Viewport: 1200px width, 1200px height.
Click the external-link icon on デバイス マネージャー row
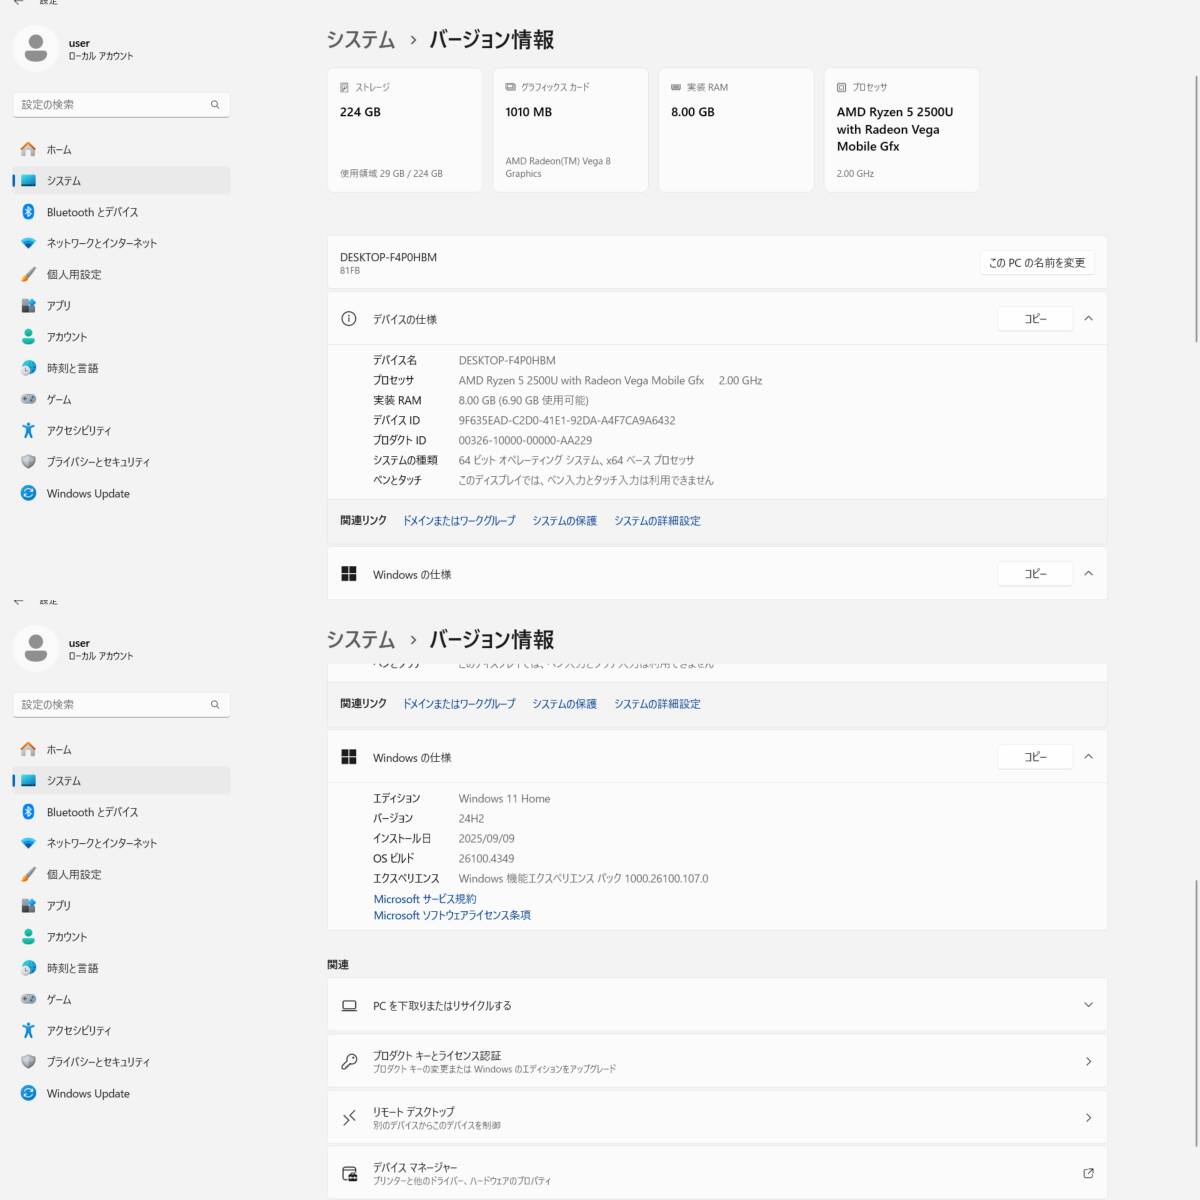pyautogui.click(x=1088, y=1174)
